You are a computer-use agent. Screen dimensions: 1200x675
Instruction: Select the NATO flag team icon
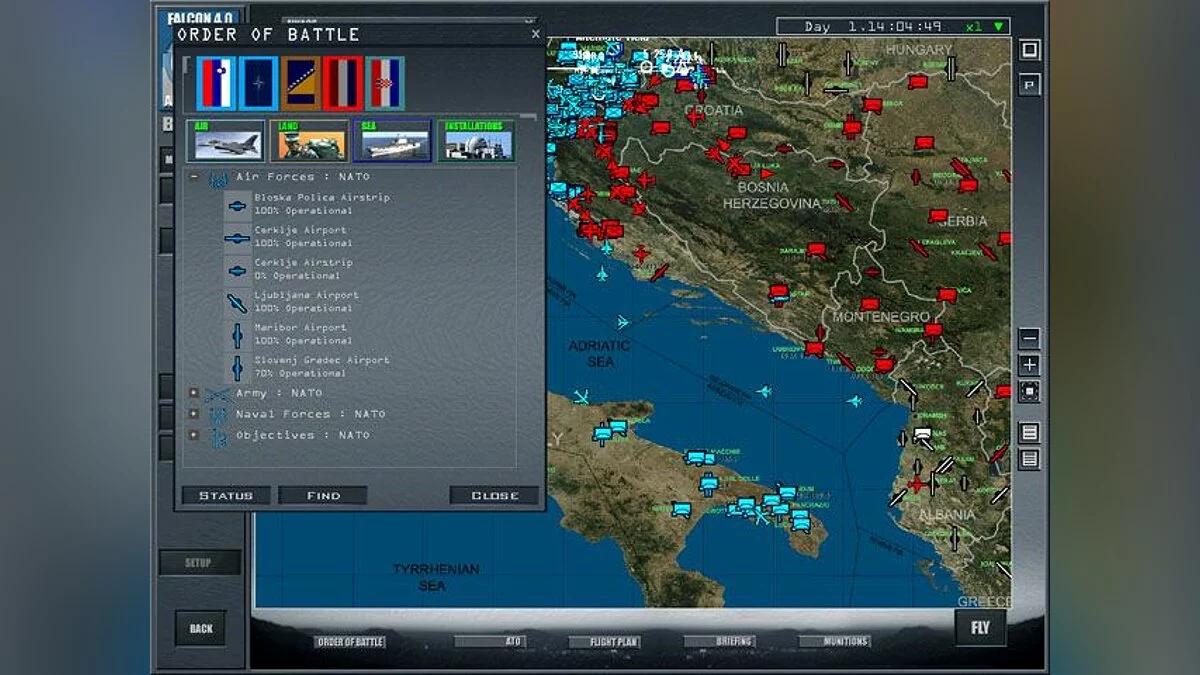tap(259, 82)
